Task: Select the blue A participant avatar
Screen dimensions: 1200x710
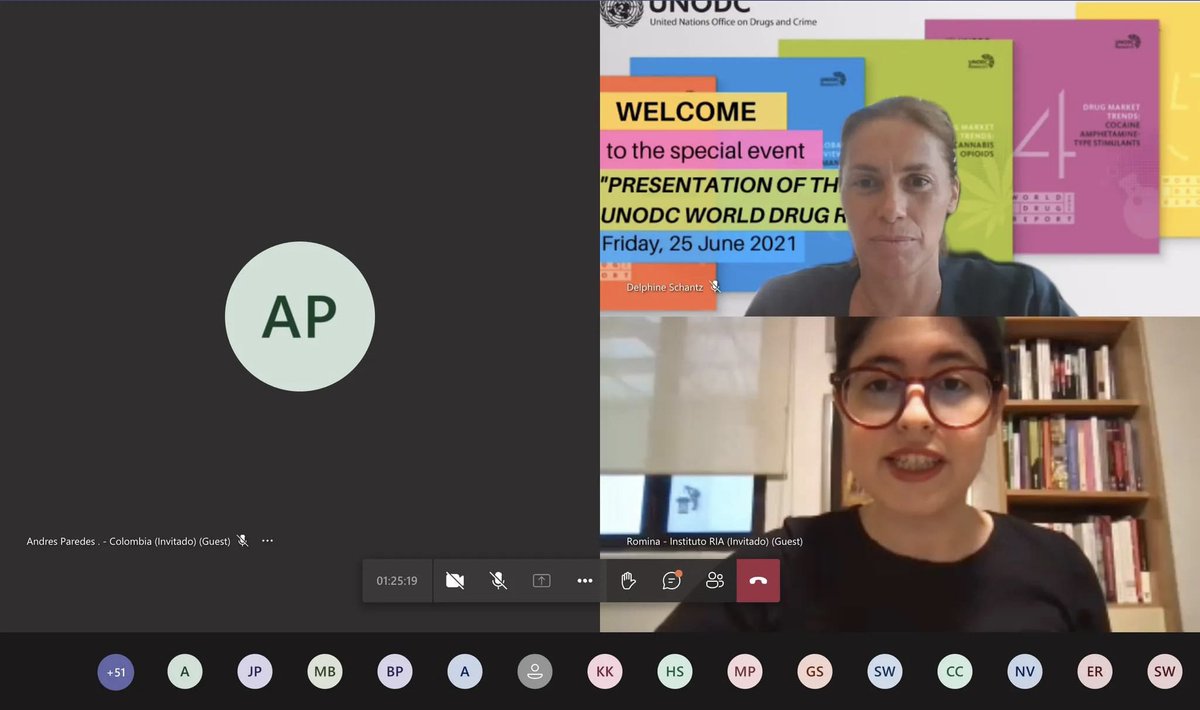Action: tap(465, 672)
